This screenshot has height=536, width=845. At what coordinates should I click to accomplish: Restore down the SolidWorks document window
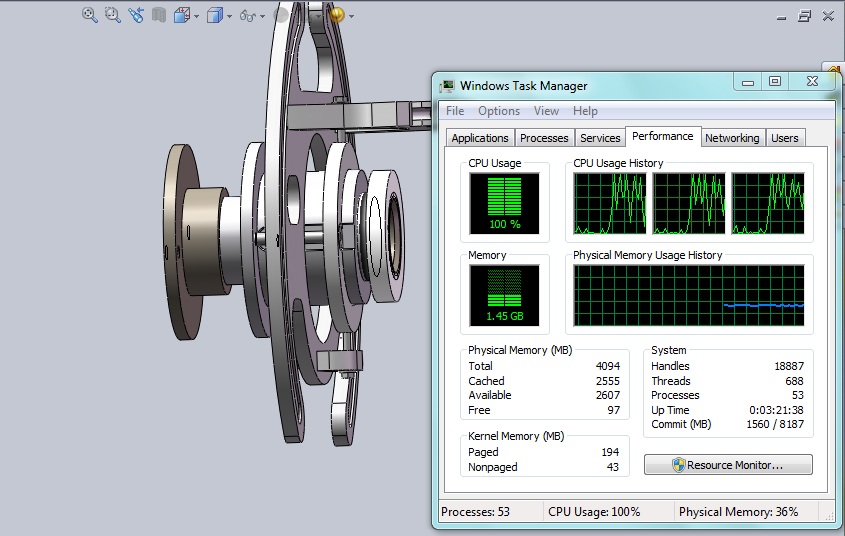click(806, 15)
